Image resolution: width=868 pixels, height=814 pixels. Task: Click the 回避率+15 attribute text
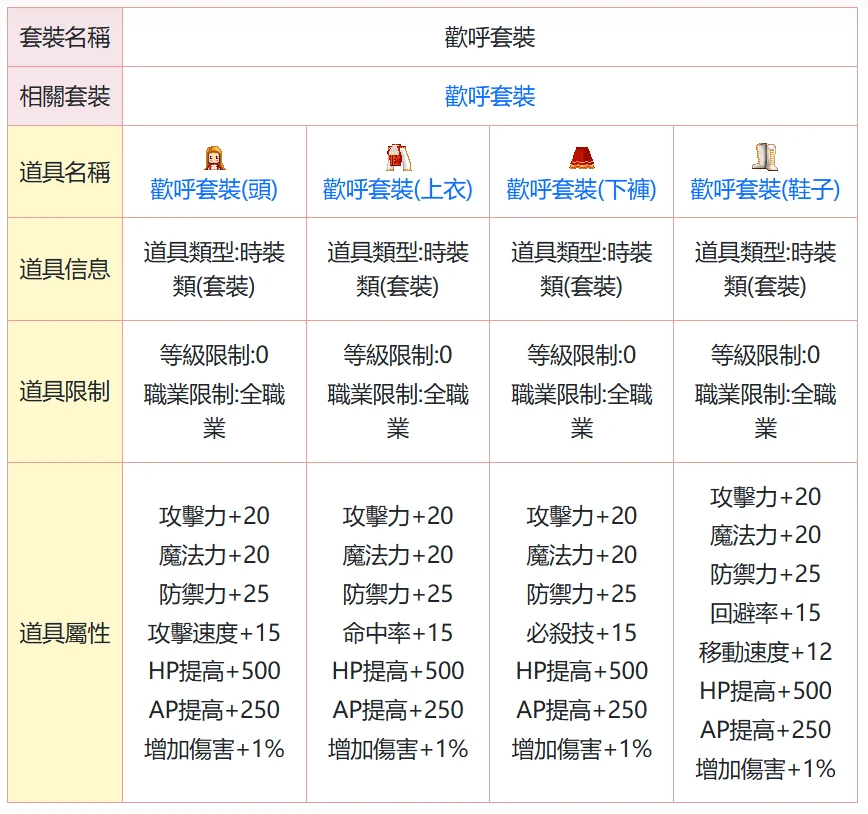(x=765, y=613)
